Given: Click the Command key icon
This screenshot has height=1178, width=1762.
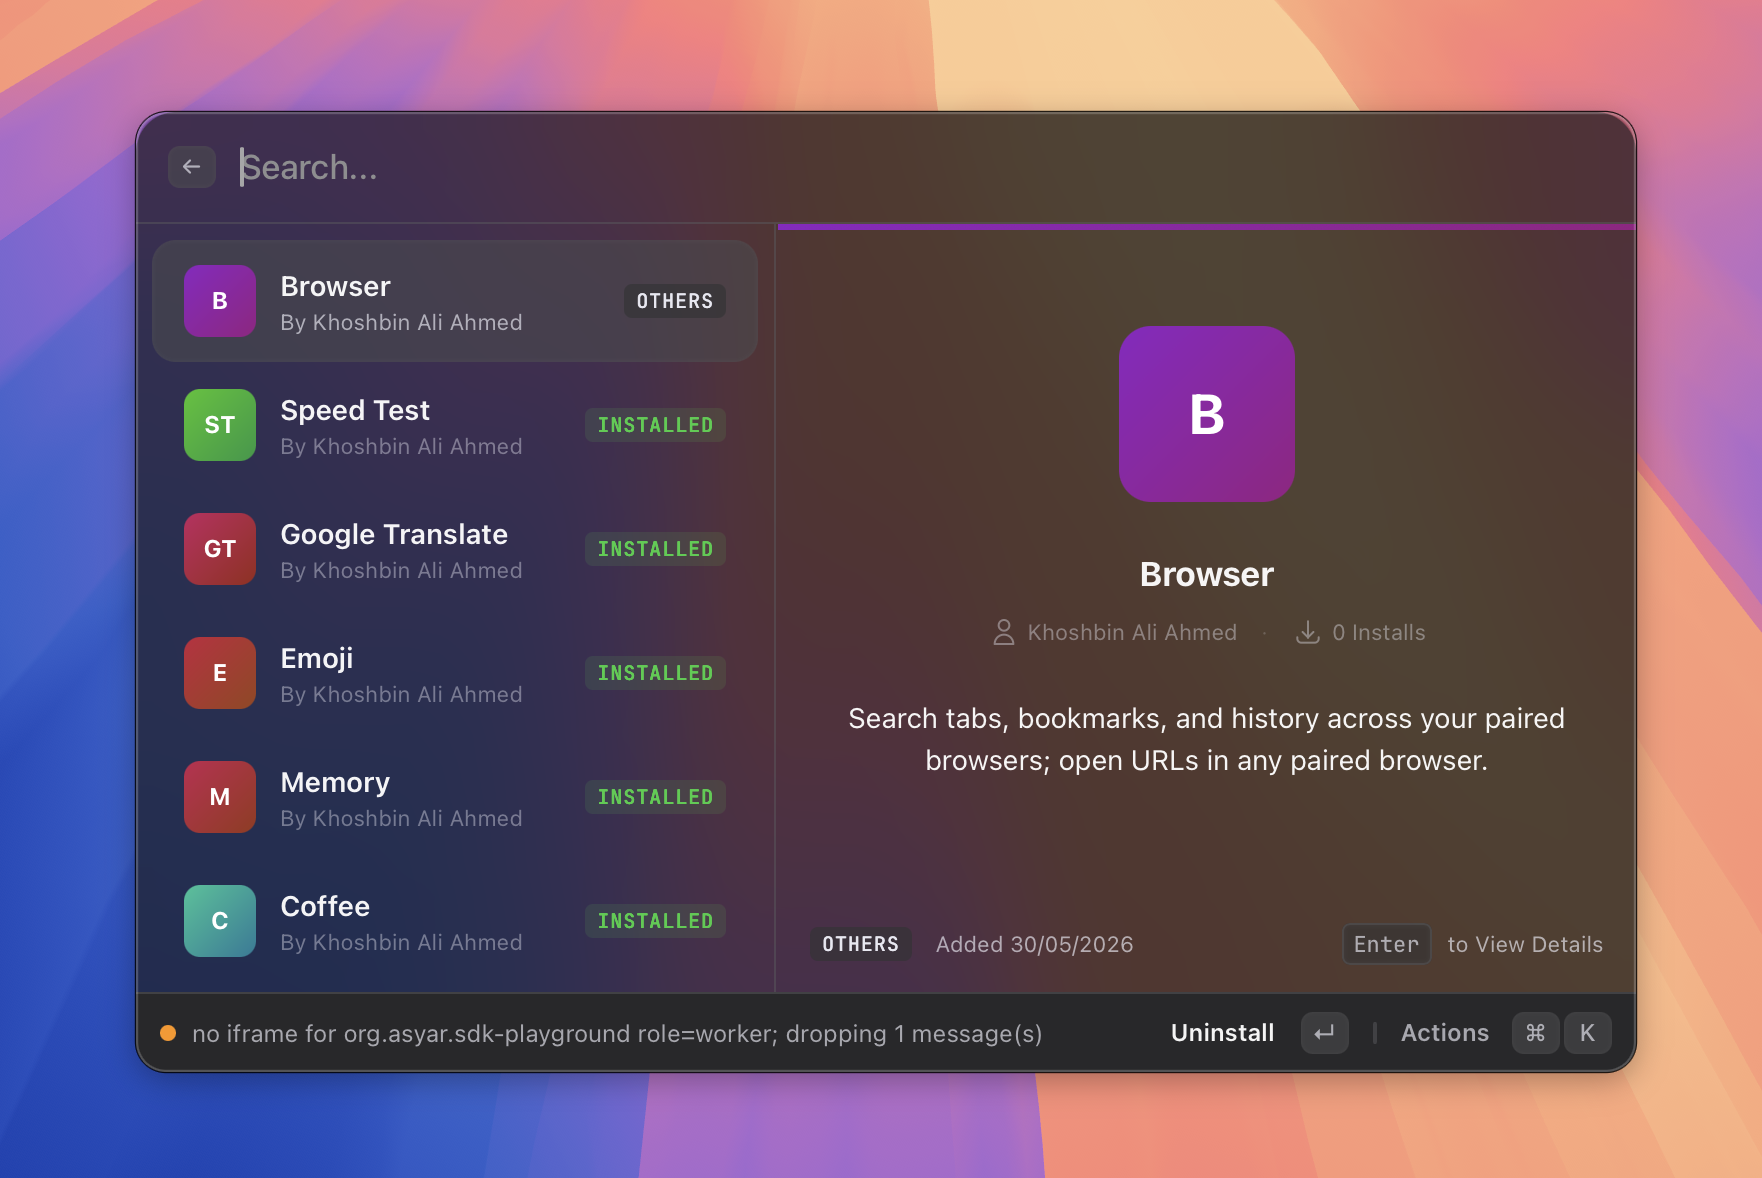Looking at the screenshot, I should (x=1535, y=1033).
